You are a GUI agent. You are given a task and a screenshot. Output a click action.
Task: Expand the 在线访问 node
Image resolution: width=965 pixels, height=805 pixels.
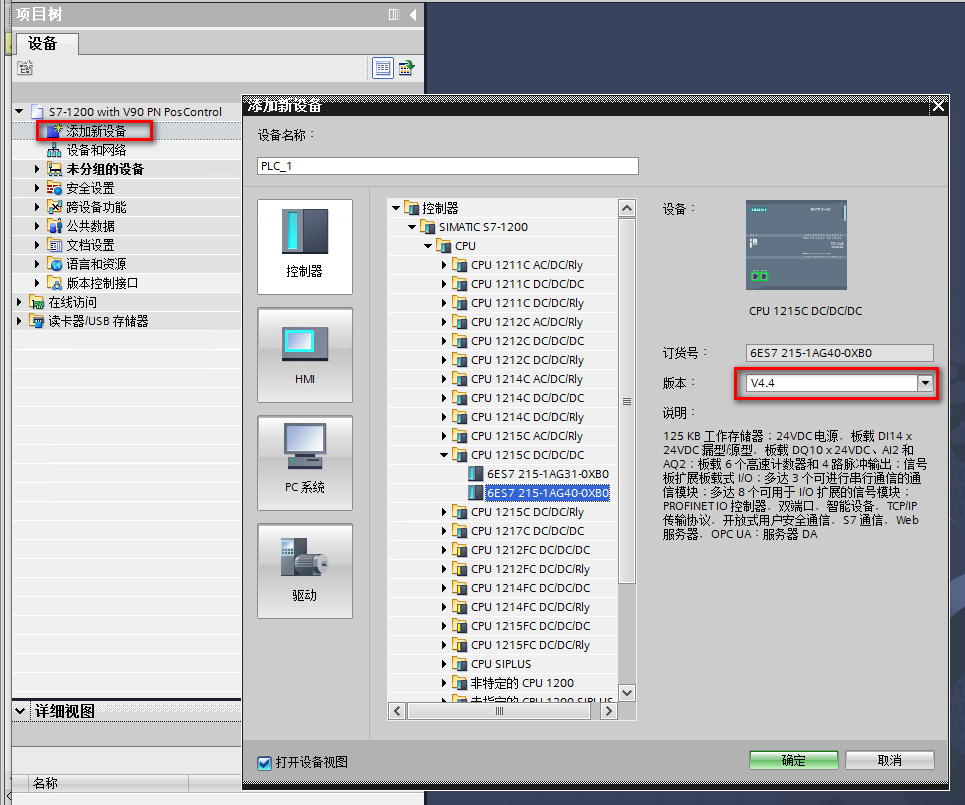point(19,302)
